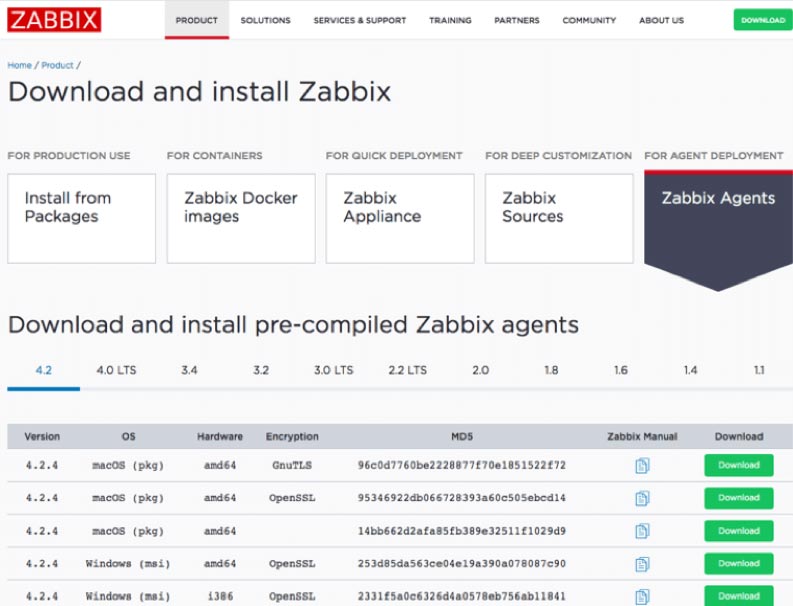Image resolution: width=793 pixels, height=606 pixels.
Task: Click MD5 hash starting with 95346922db
Action: 462,498
